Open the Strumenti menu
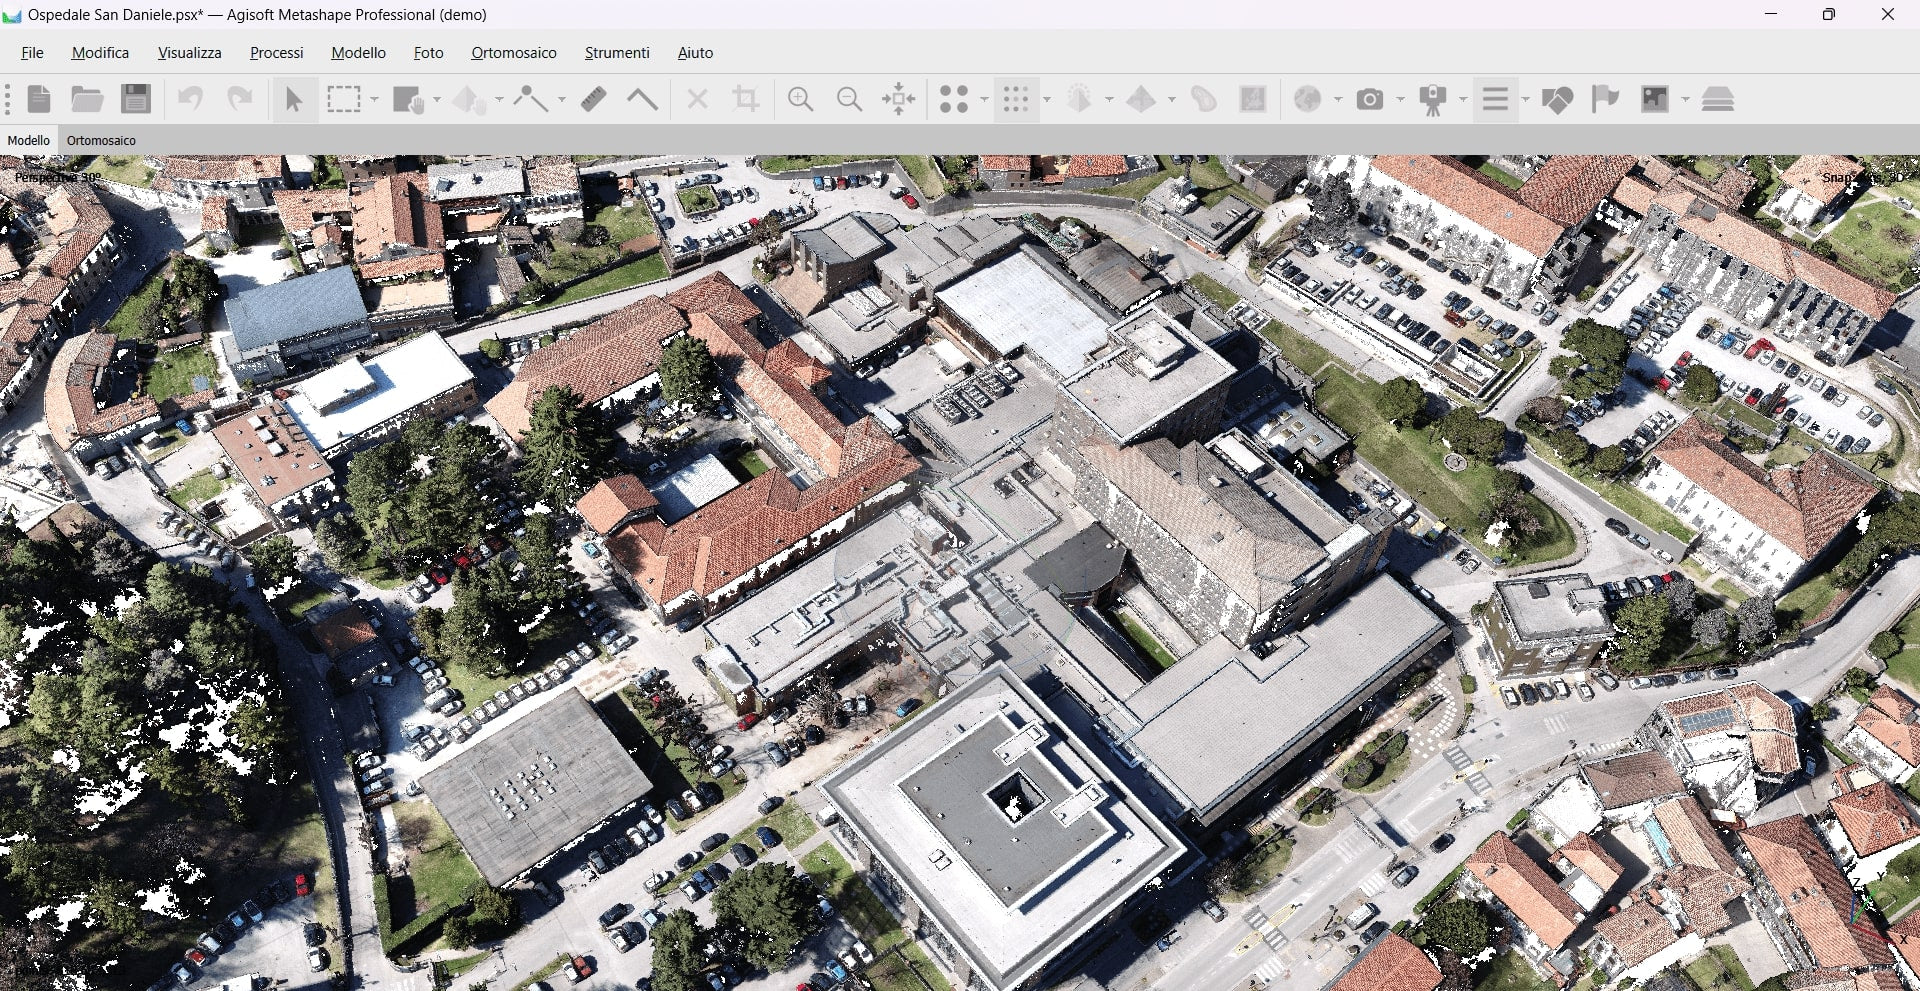This screenshot has width=1920, height=991. (616, 53)
